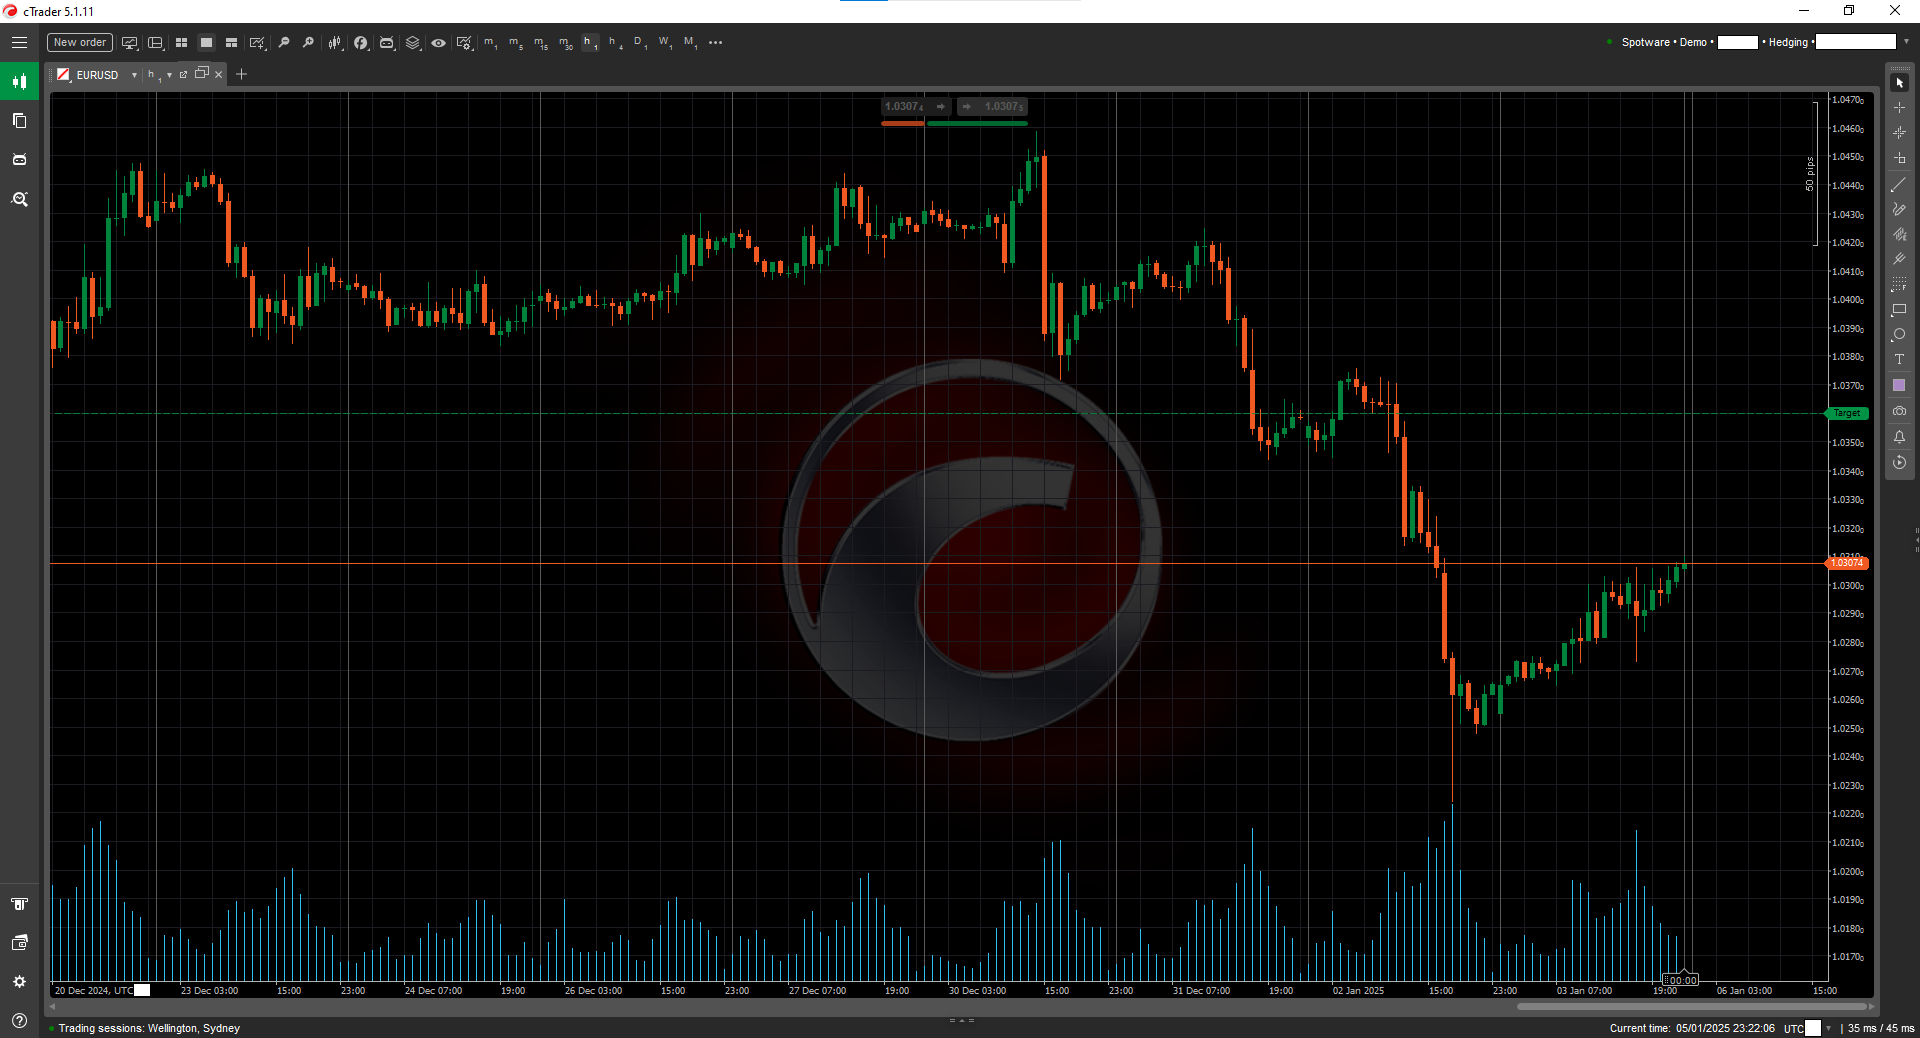Duplicate the EURUSD chart tab
The image size is (1920, 1038).
pyautogui.click(x=202, y=73)
